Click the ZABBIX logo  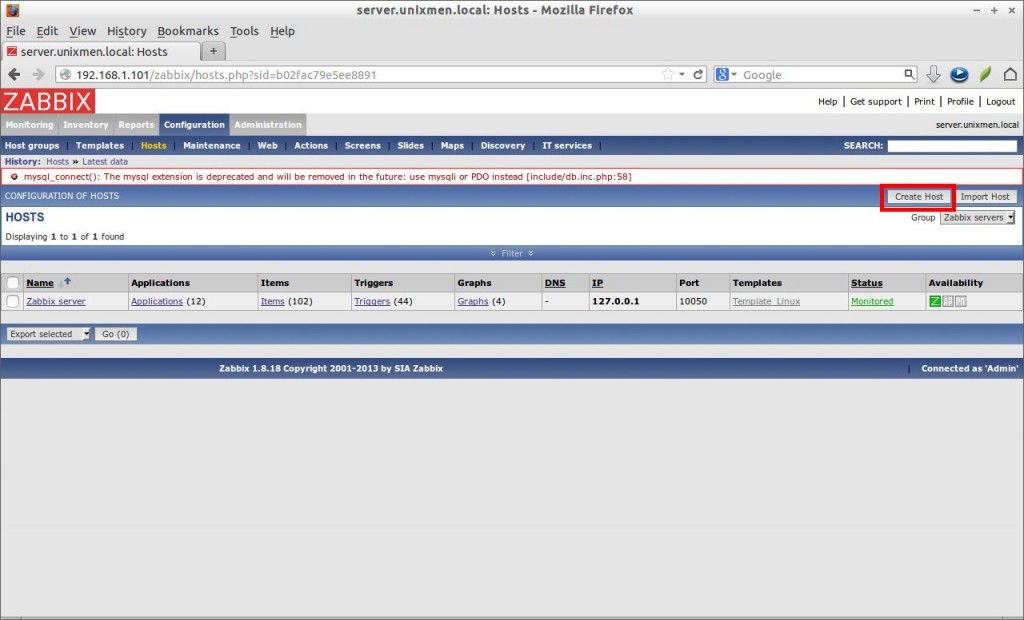tap(48, 101)
